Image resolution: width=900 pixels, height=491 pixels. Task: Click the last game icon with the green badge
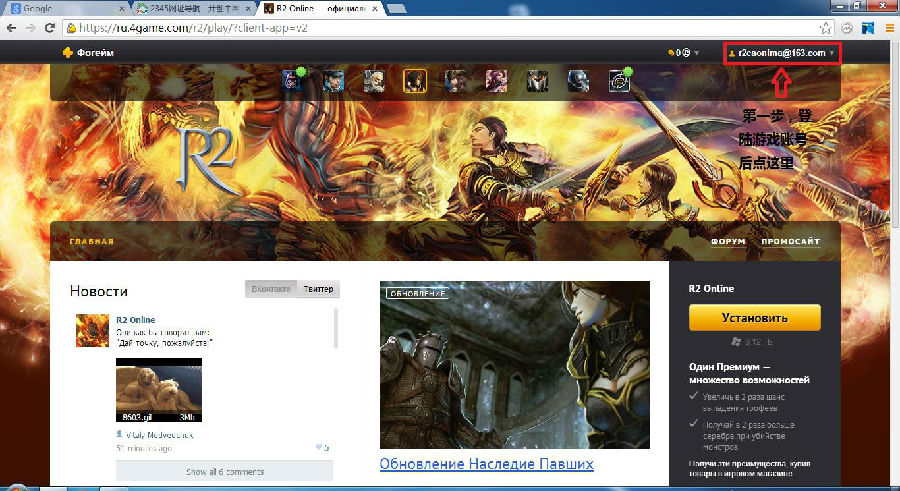click(x=620, y=81)
